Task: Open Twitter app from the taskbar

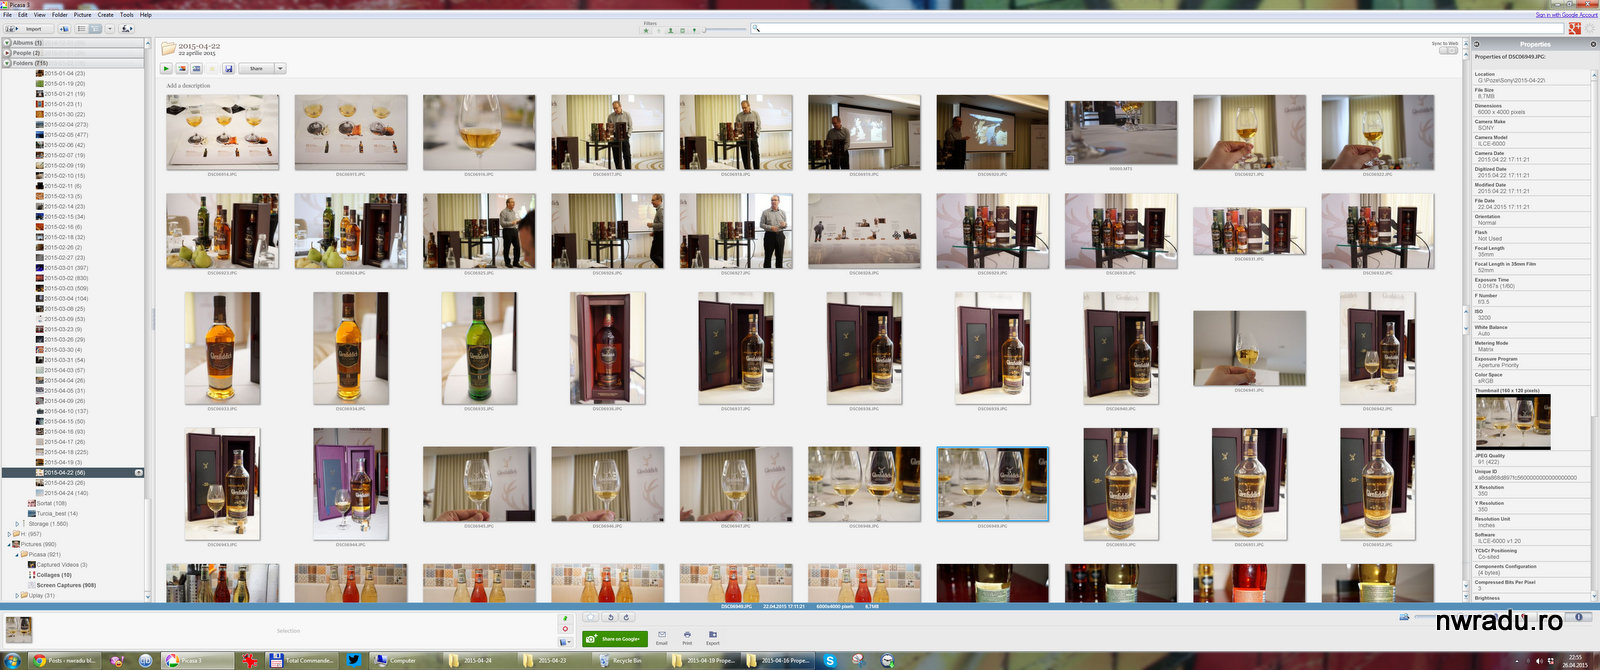Action: click(354, 660)
